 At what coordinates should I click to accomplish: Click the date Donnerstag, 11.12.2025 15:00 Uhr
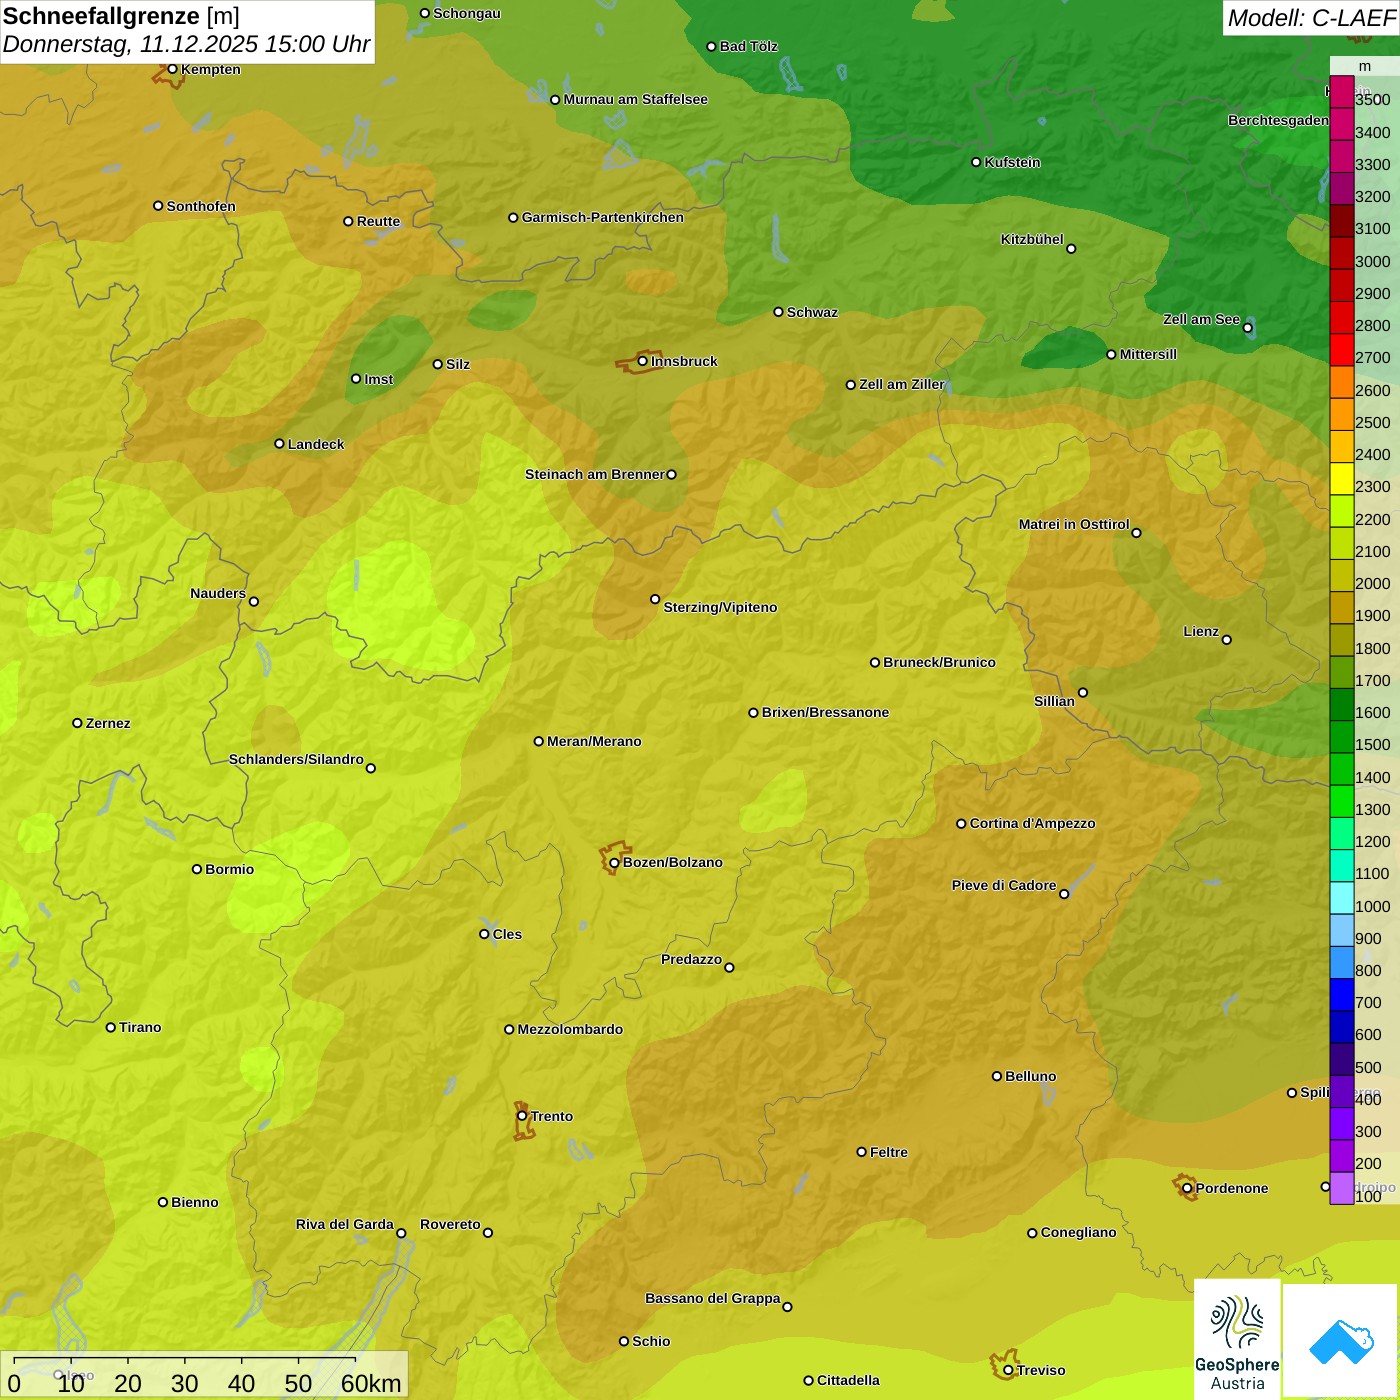[x=186, y=45]
